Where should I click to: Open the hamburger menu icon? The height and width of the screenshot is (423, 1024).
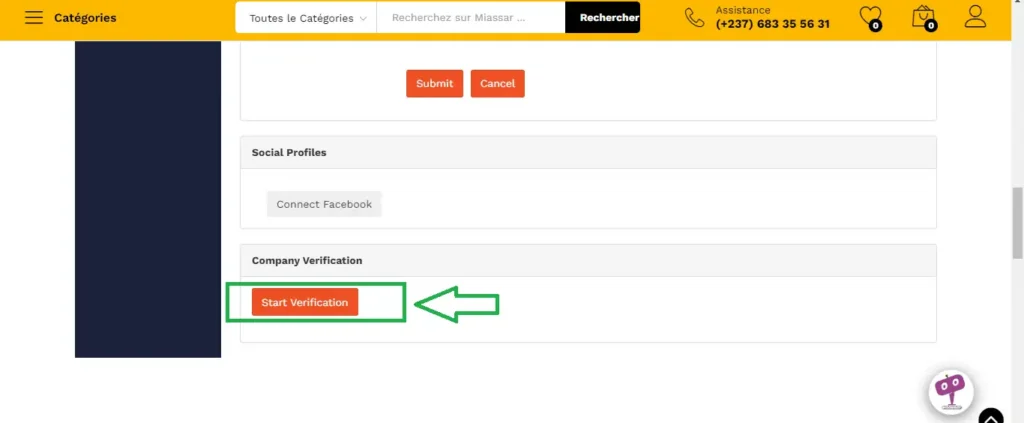pos(34,18)
